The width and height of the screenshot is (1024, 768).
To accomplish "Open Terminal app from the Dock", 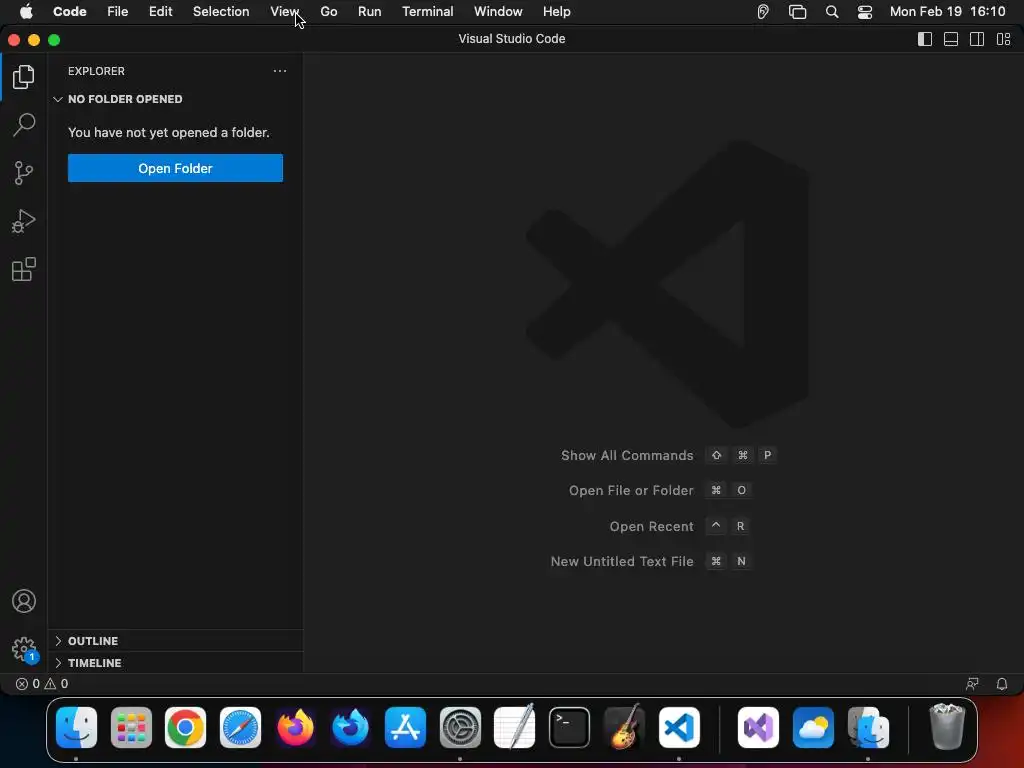I will pyautogui.click(x=569, y=728).
